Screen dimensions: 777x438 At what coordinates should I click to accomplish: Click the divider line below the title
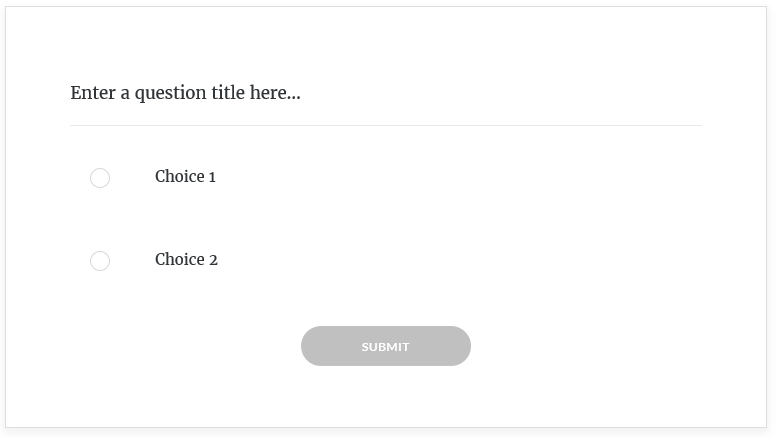pyautogui.click(x=386, y=126)
